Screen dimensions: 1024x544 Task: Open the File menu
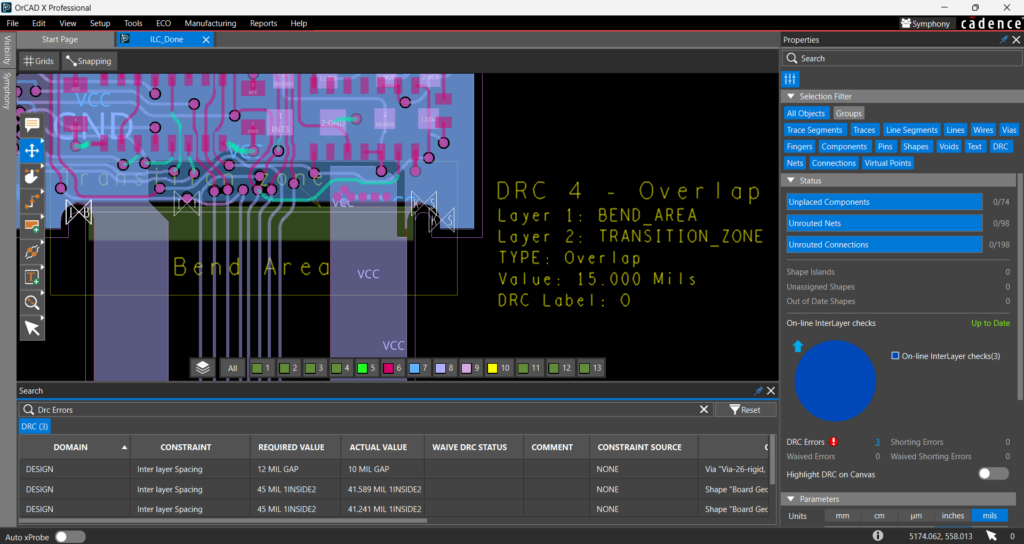(x=12, y=23)
